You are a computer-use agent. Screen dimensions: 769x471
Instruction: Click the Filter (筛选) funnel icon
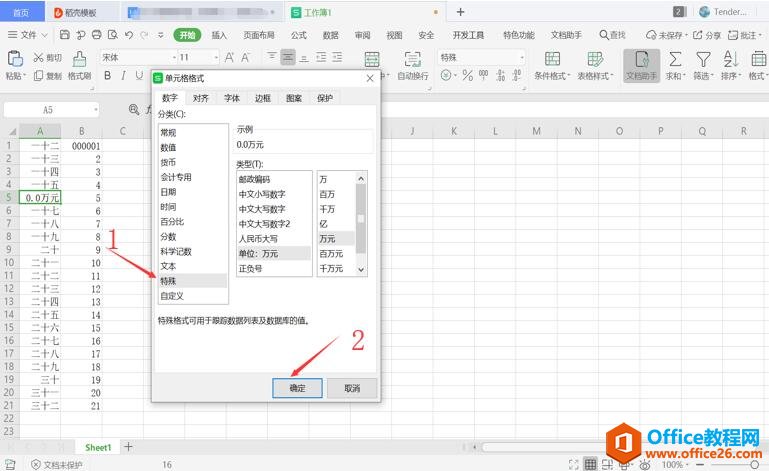(703, 59)
